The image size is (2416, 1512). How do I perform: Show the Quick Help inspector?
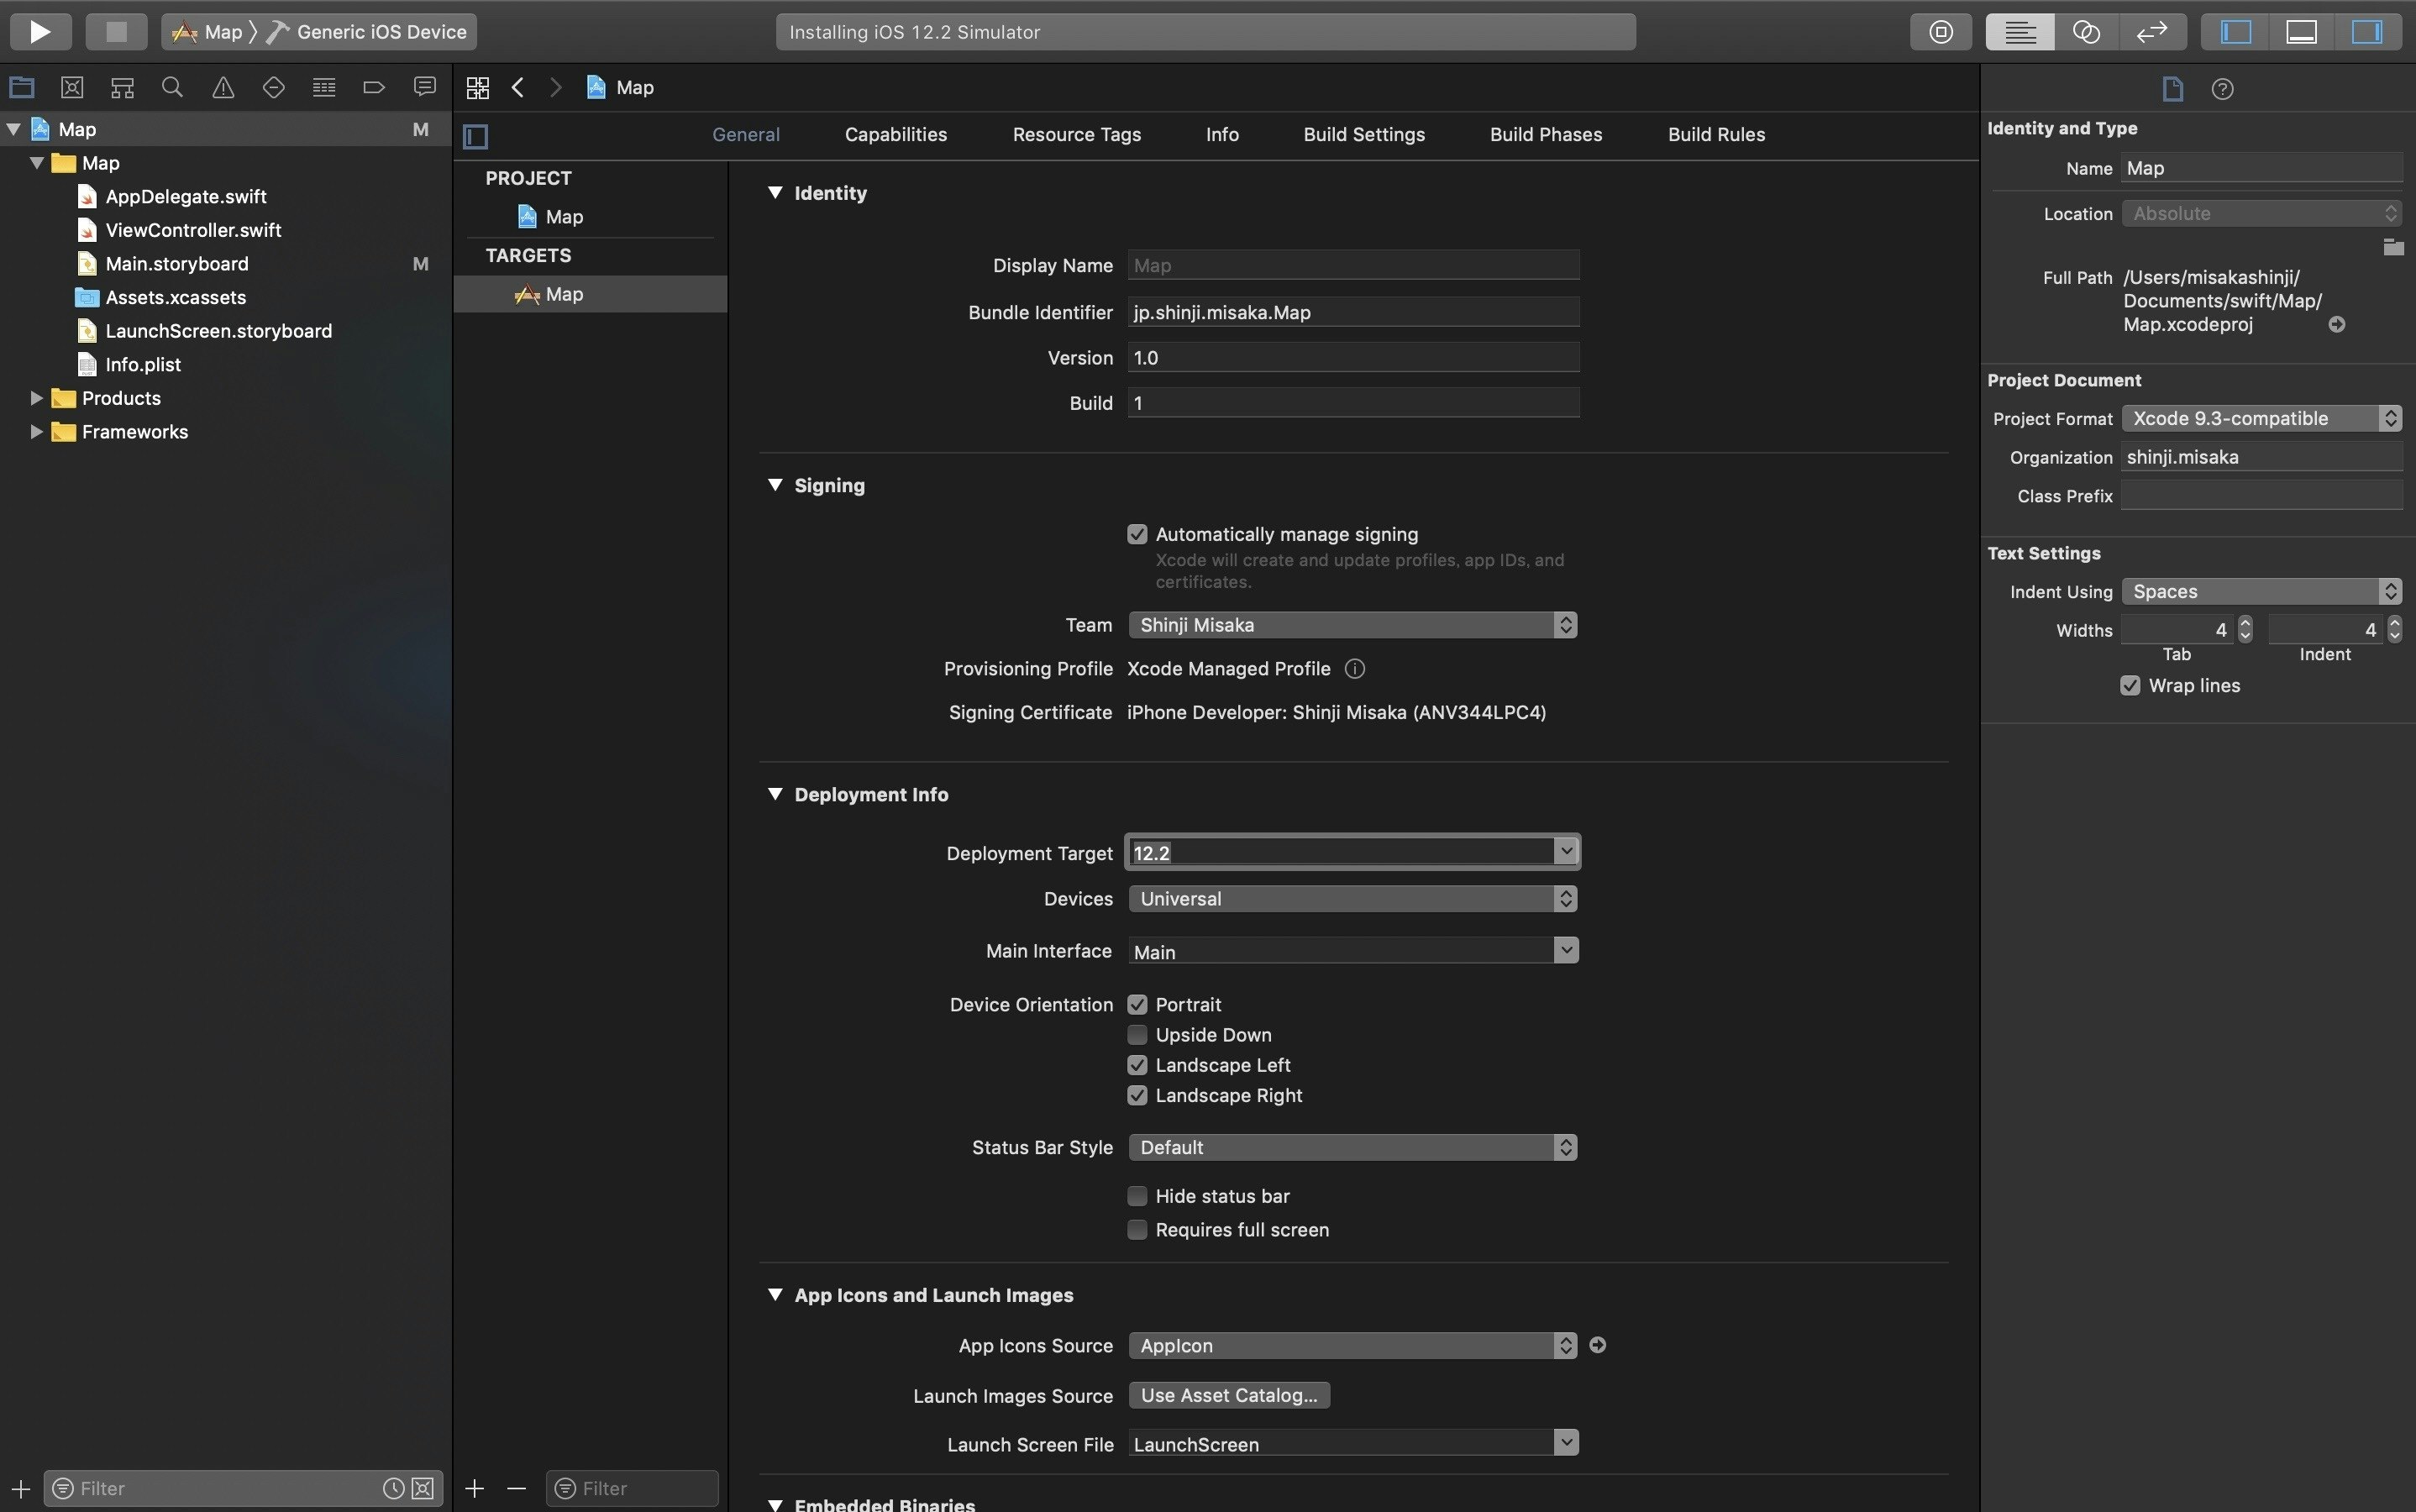[x=2222, y=89]
